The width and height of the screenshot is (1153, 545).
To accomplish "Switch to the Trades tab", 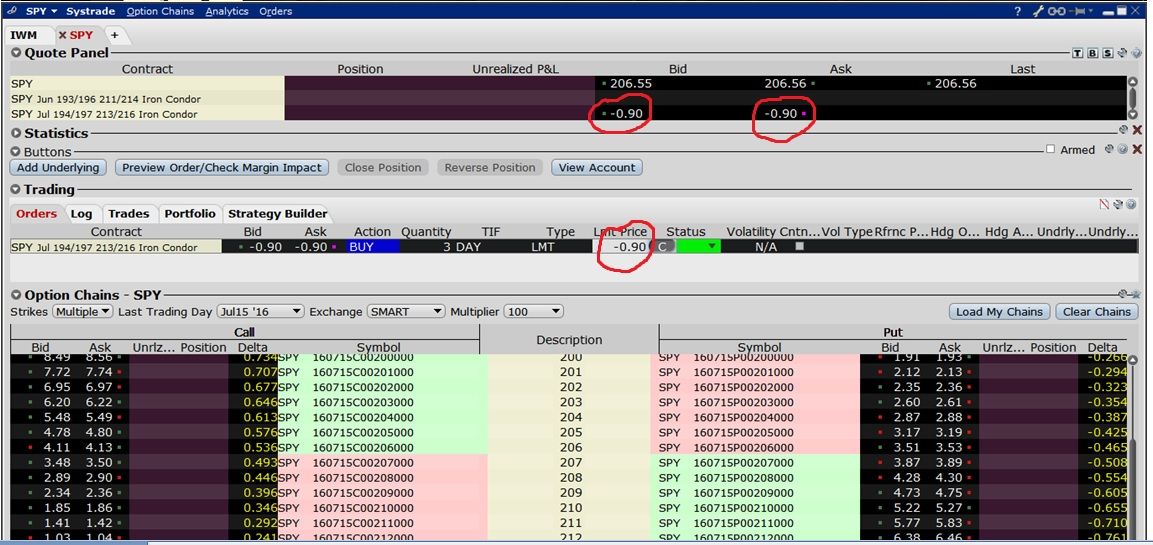I will (x=129, y=213).
